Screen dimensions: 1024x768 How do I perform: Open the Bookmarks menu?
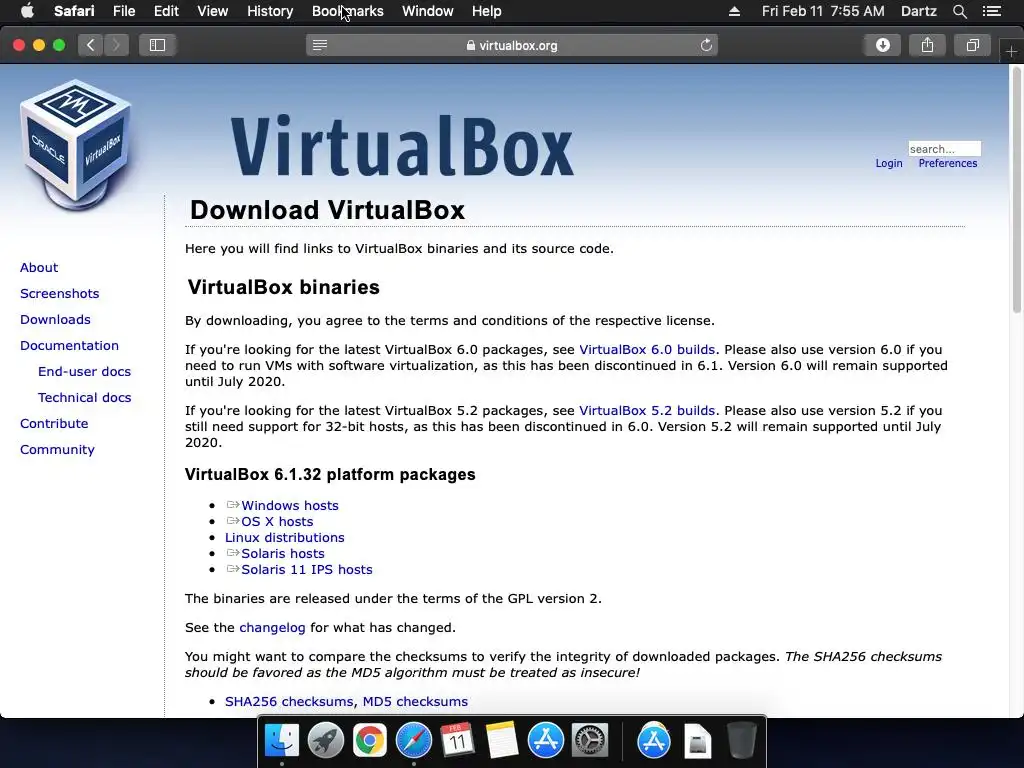pyautogui.click(x=347, y=11)
